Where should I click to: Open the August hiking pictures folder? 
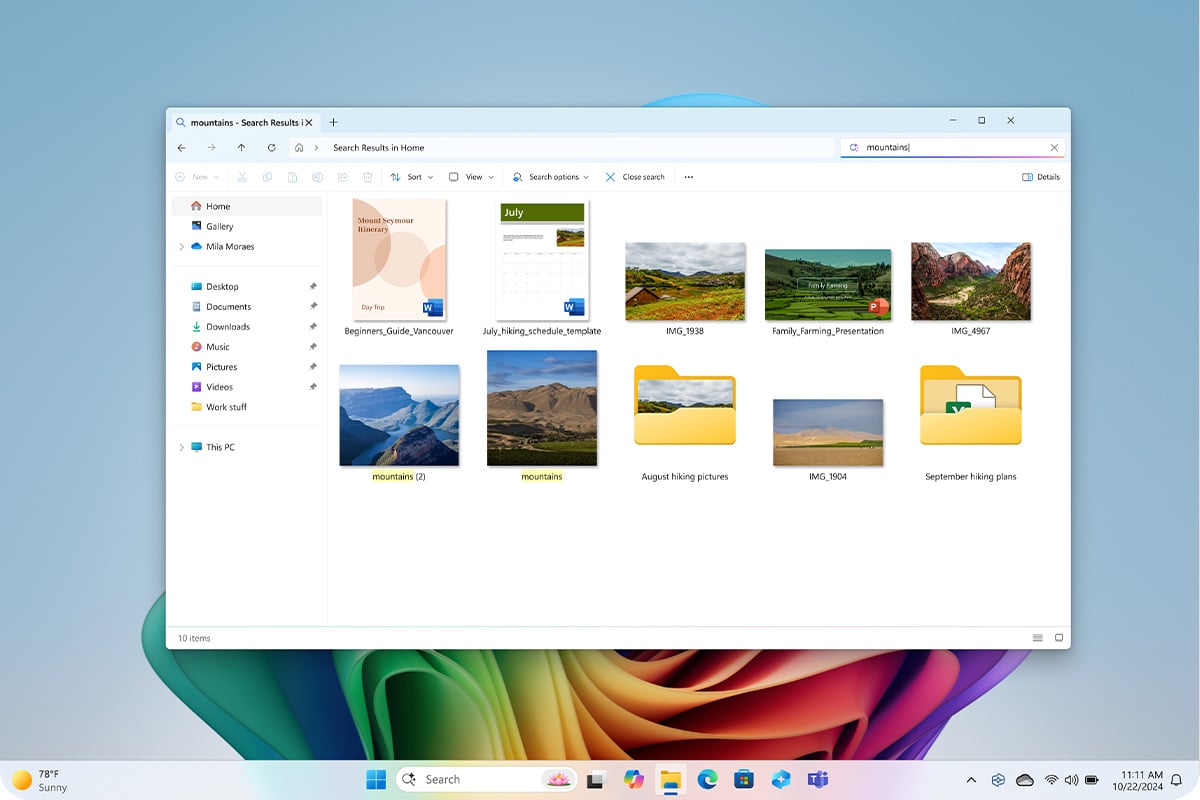click(685, 410)
